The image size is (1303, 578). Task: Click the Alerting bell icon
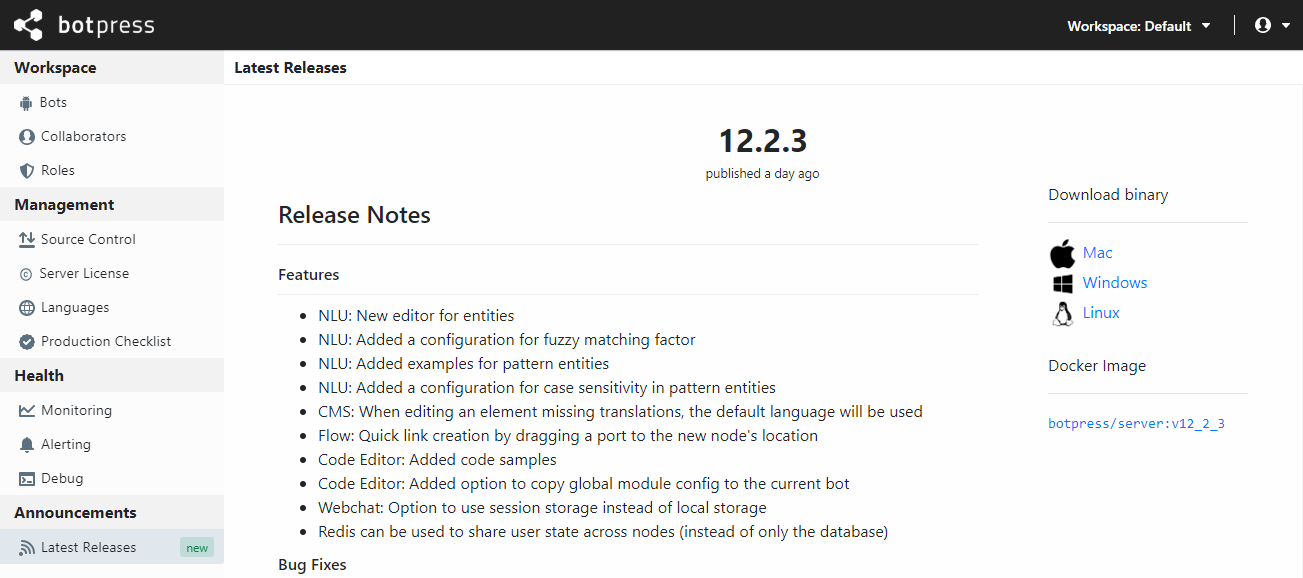tap(24, 444)
